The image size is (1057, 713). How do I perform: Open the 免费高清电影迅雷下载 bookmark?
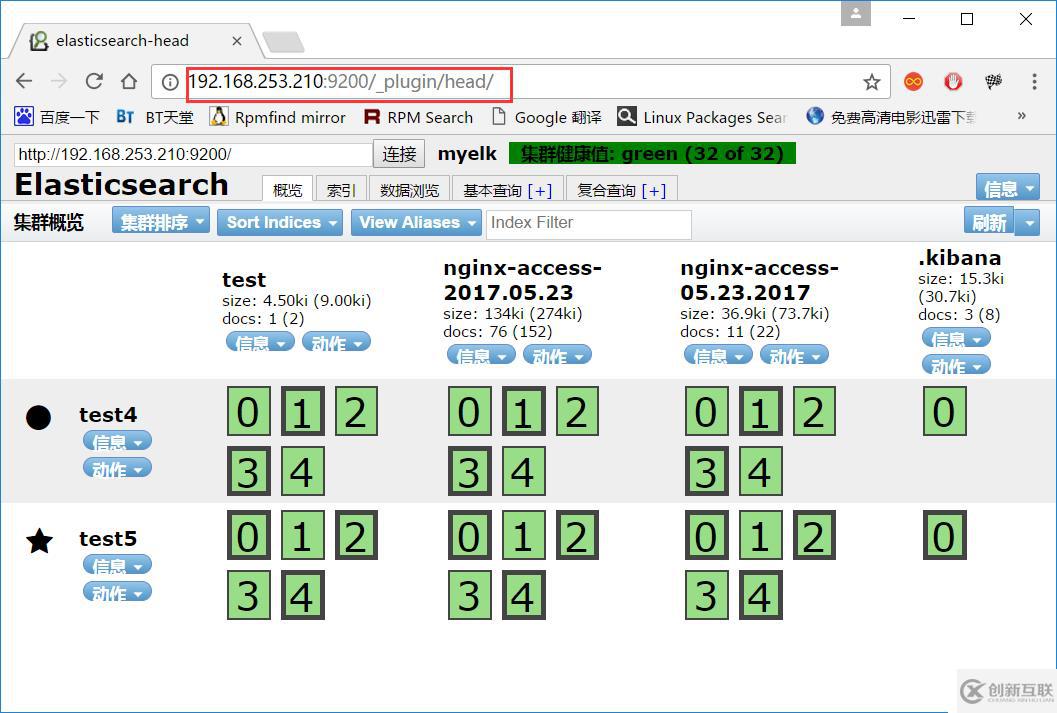(x=890, y=117)
